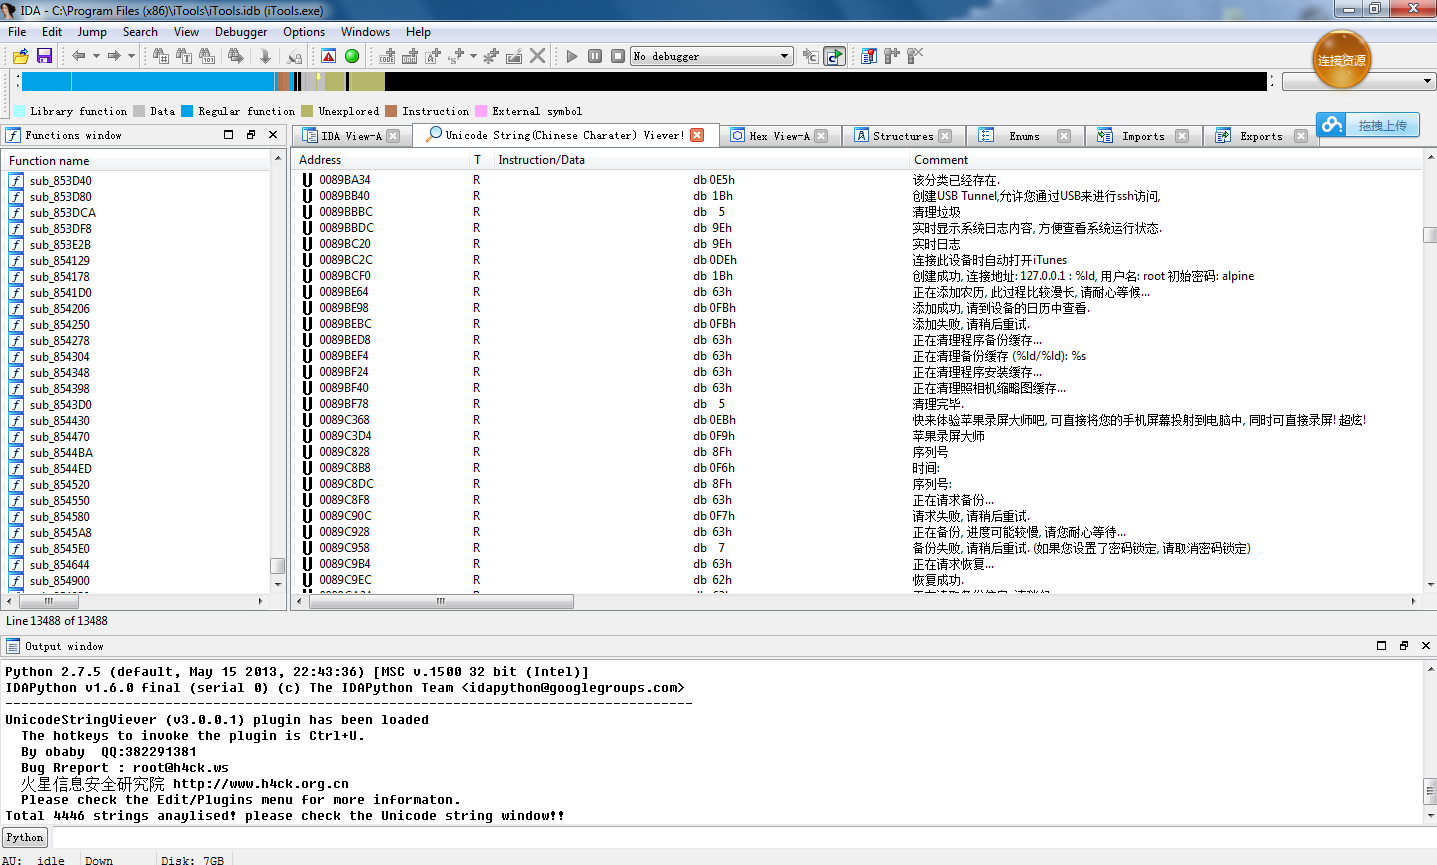Open the Windows menu
This screenshot has width=1437, height=865.
[365, 32]
